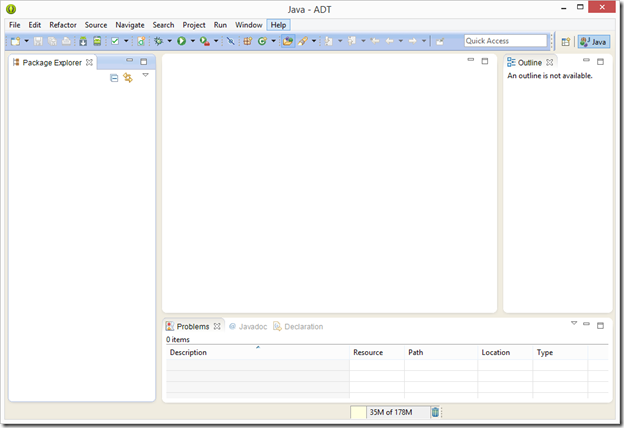Click the Search flashlight icon
The width and height of the screenshot is (624, 428).
(303, 41)
